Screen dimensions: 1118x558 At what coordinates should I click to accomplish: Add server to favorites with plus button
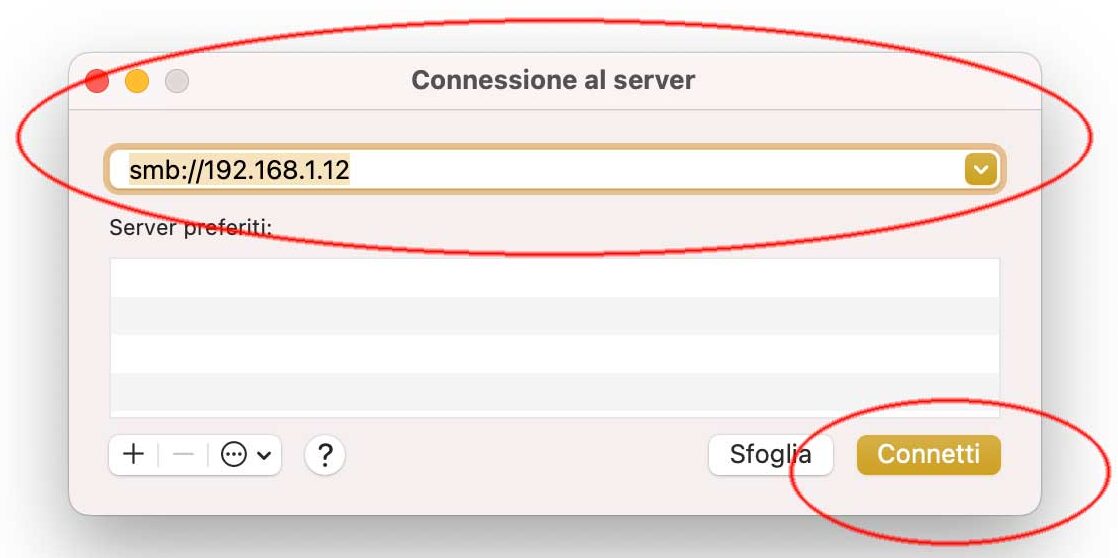pyautogui.click(x=133, y=455)
